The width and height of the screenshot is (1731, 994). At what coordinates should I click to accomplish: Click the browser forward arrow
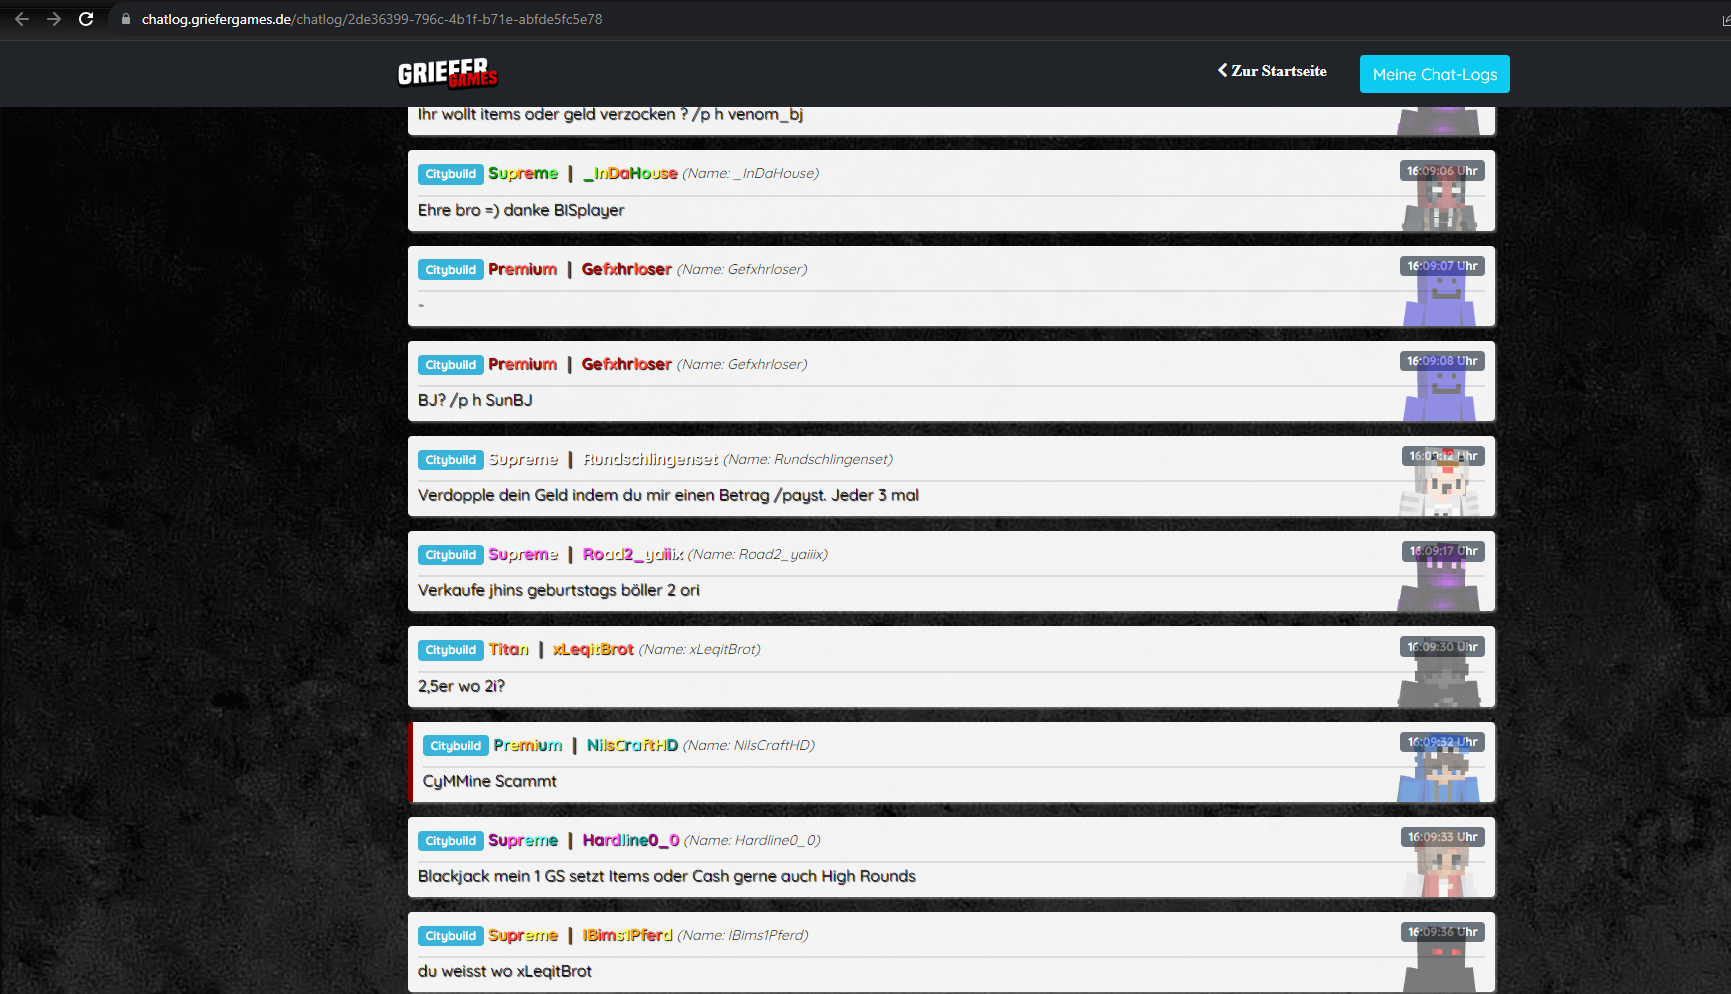click(54, 19)
